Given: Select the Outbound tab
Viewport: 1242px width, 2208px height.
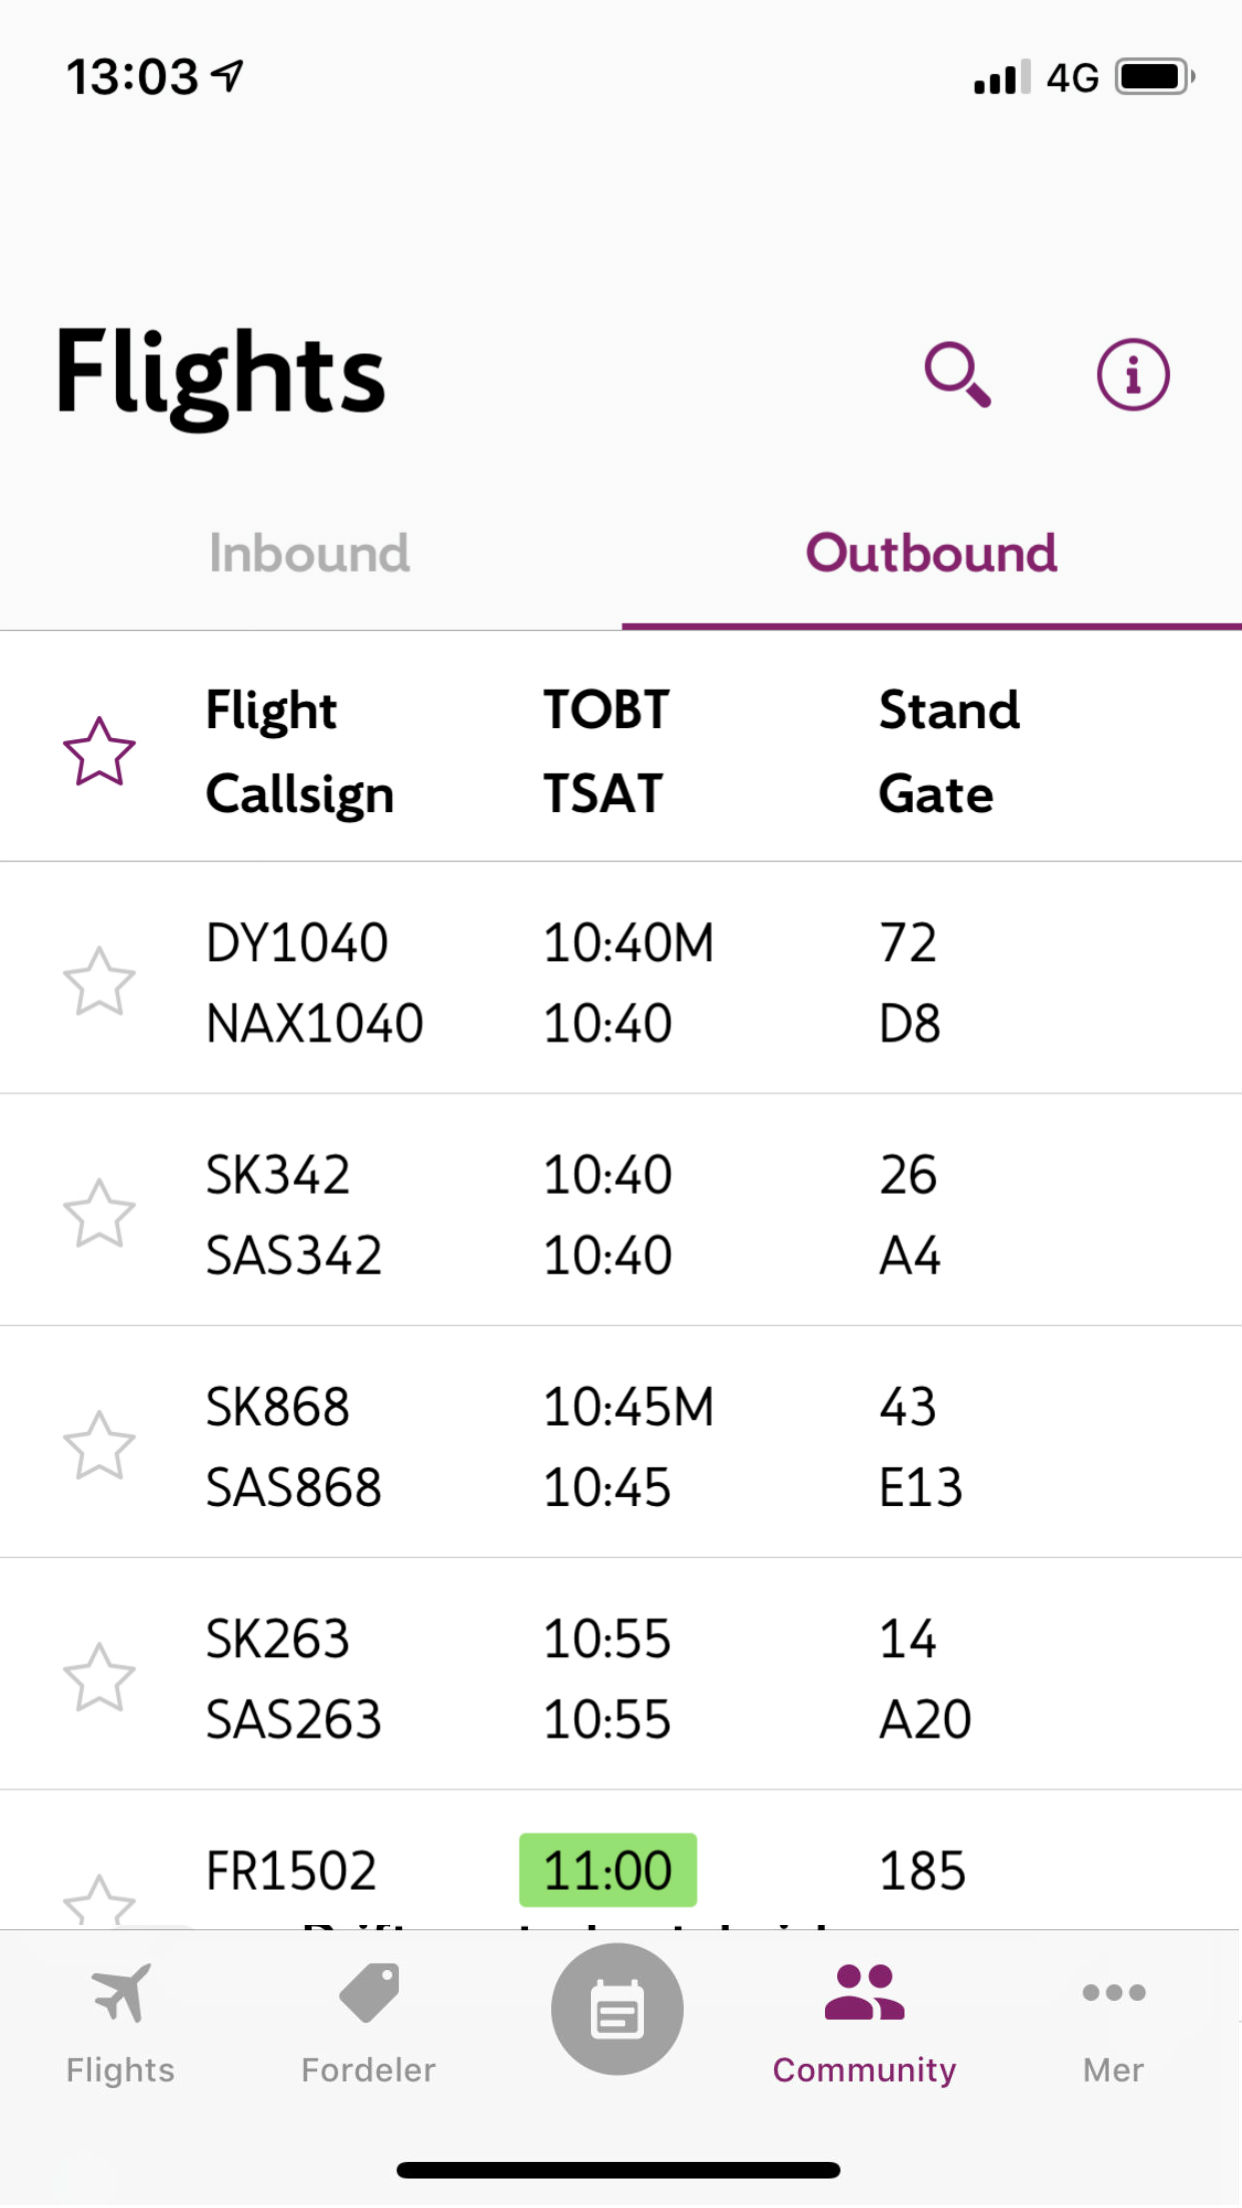Looking at the screenshot, I should 931,553.
